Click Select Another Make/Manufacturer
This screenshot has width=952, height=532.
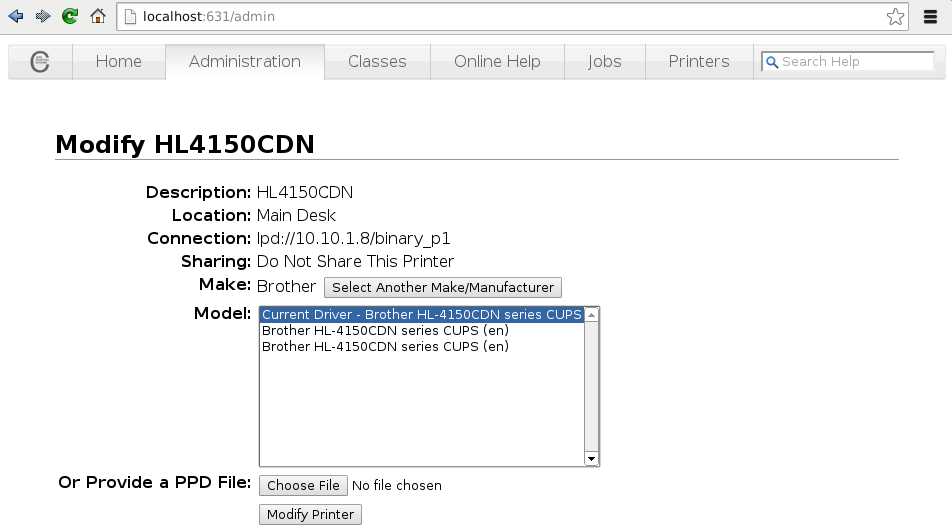tap(443, 287)
